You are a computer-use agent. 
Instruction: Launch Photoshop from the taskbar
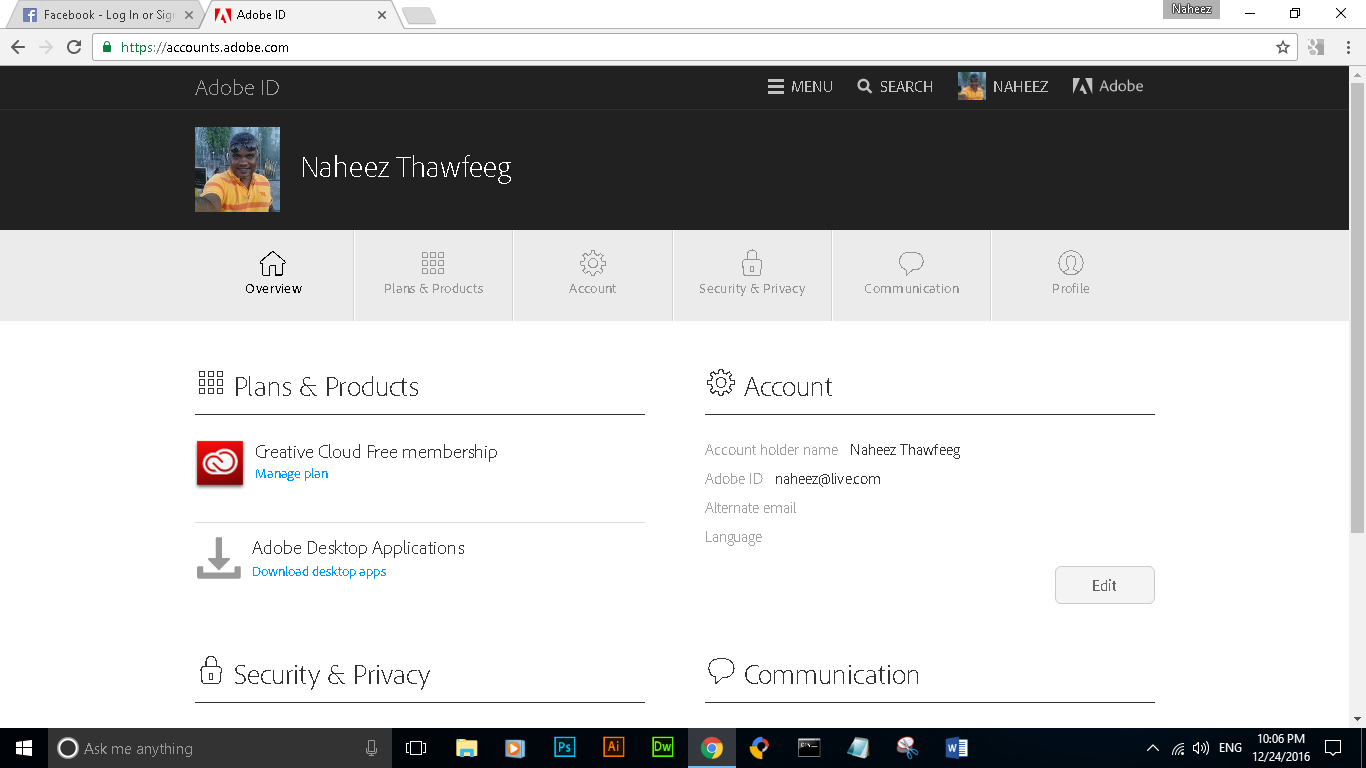point(564,748)
